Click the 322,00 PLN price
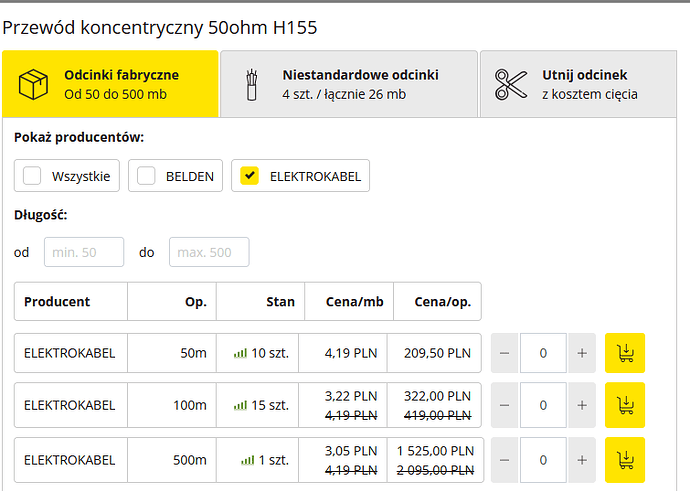This screenshot has height=491, width=690. pos(437,396)
